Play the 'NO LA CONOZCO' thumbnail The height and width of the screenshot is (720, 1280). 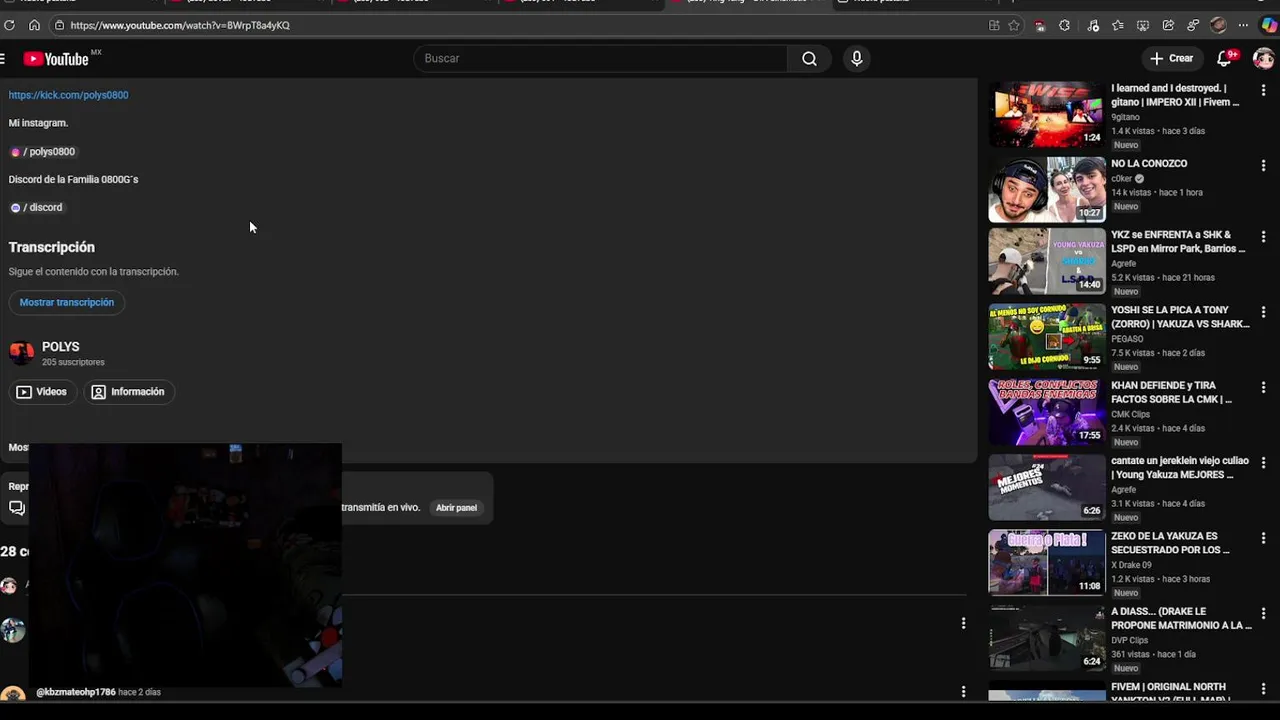[x=1047, y=189]
